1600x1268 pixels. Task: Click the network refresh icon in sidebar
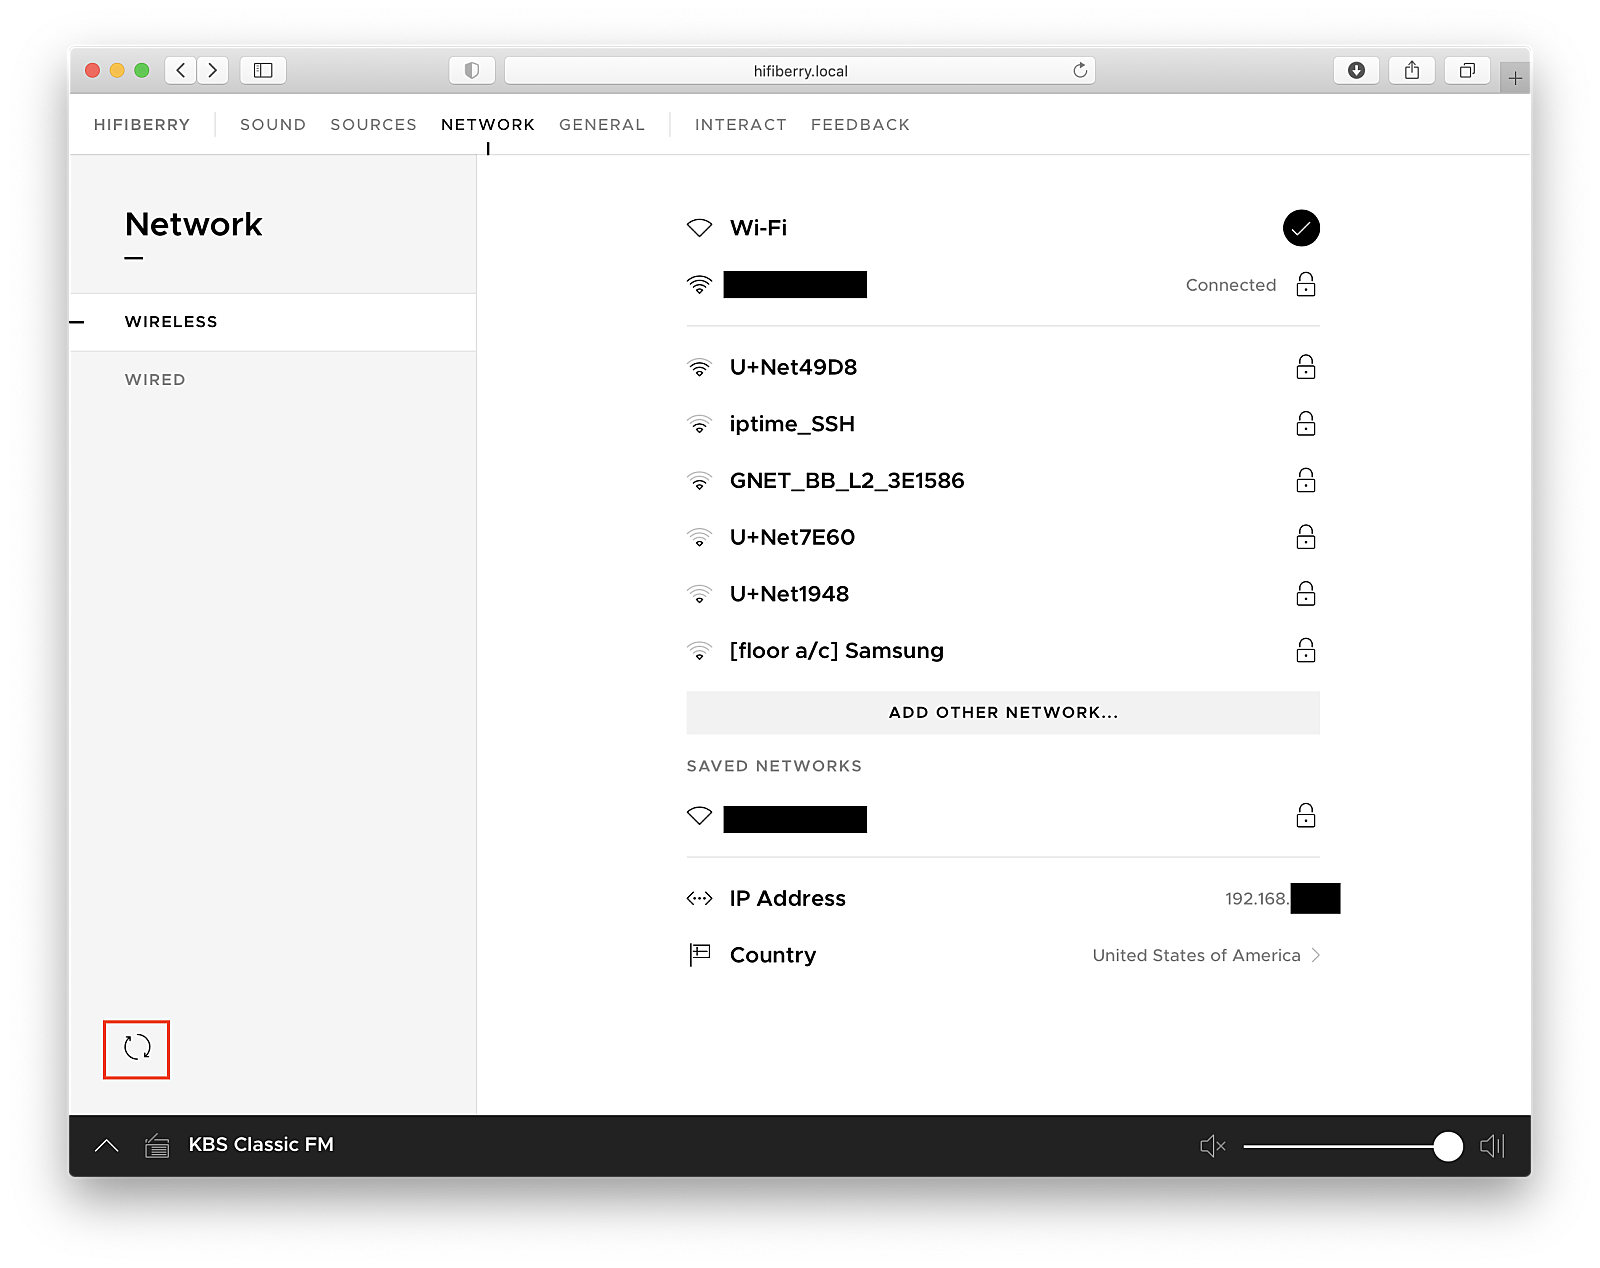(136, 1049)
